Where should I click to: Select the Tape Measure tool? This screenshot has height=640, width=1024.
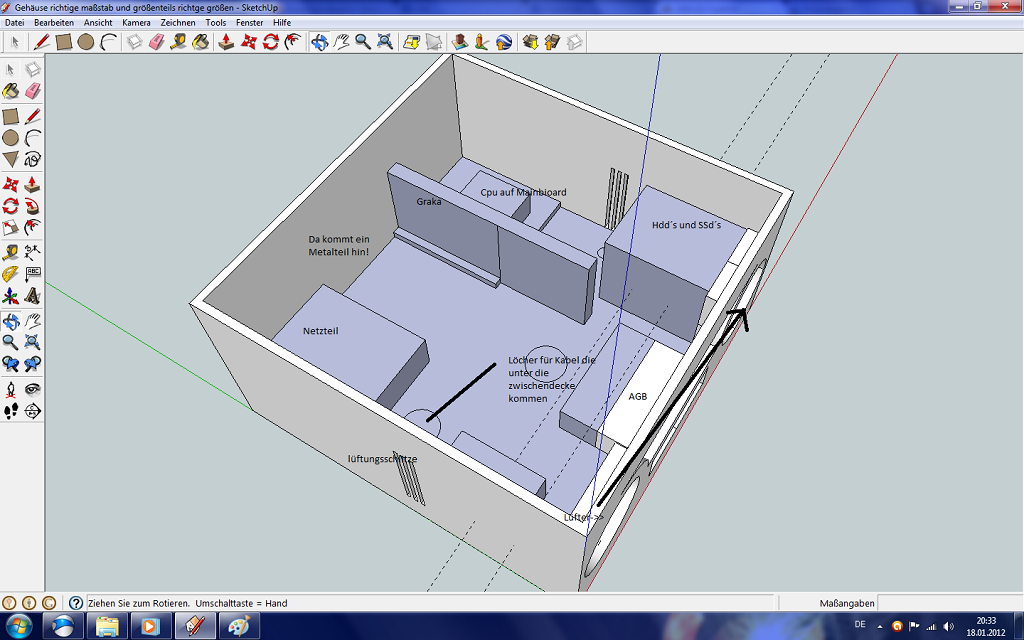point(178,41)
